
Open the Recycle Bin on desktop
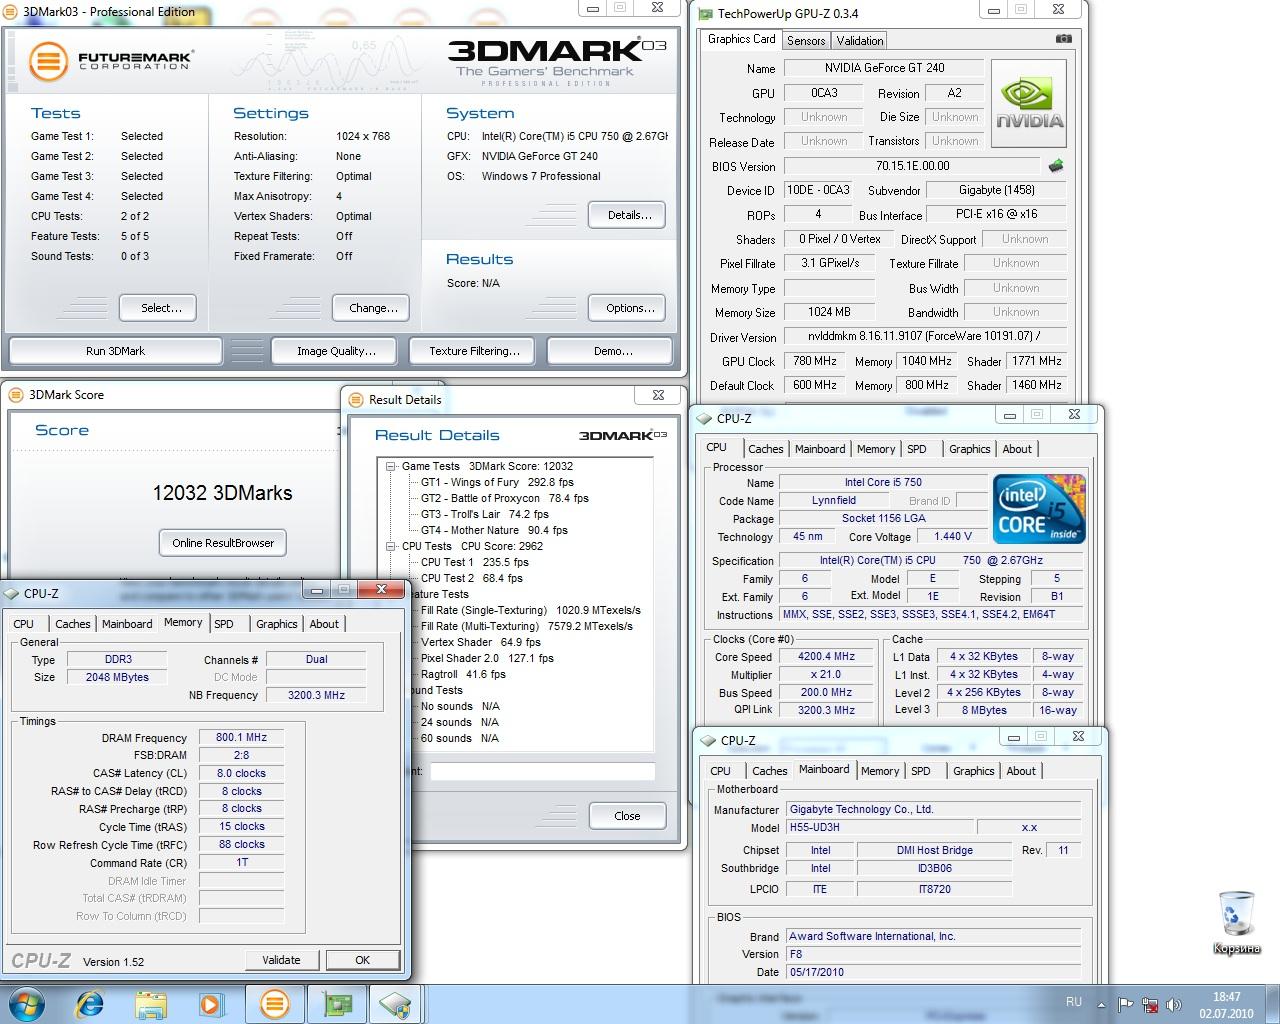pos(1235,922)
